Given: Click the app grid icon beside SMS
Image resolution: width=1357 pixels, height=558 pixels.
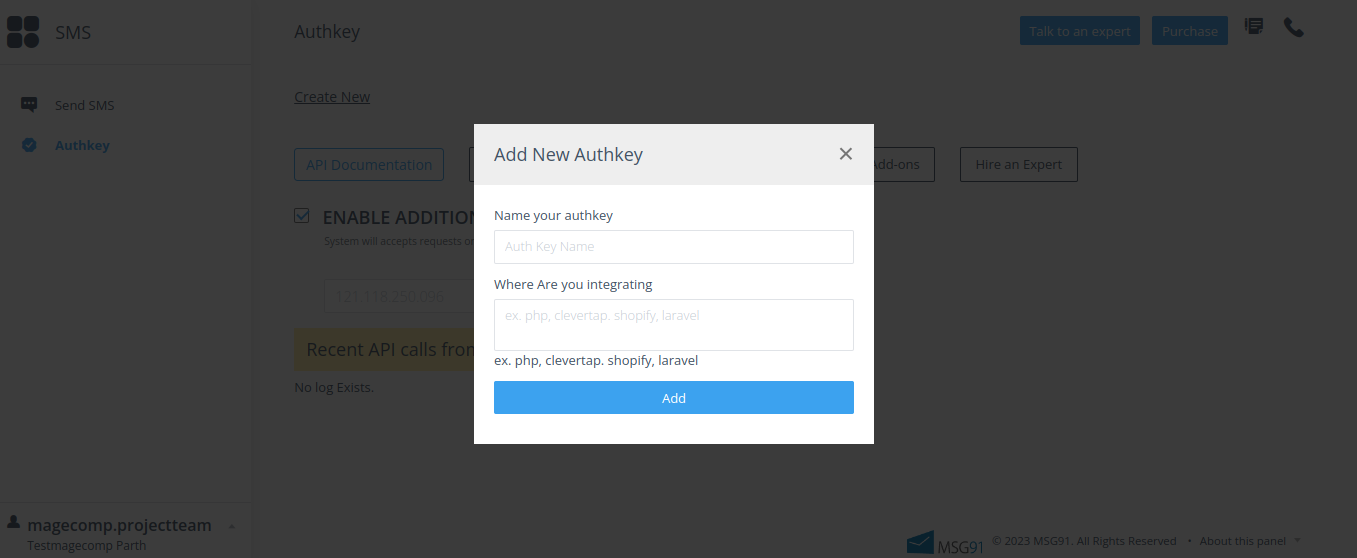Looking at the screenshot, I should tap(23, 32).
